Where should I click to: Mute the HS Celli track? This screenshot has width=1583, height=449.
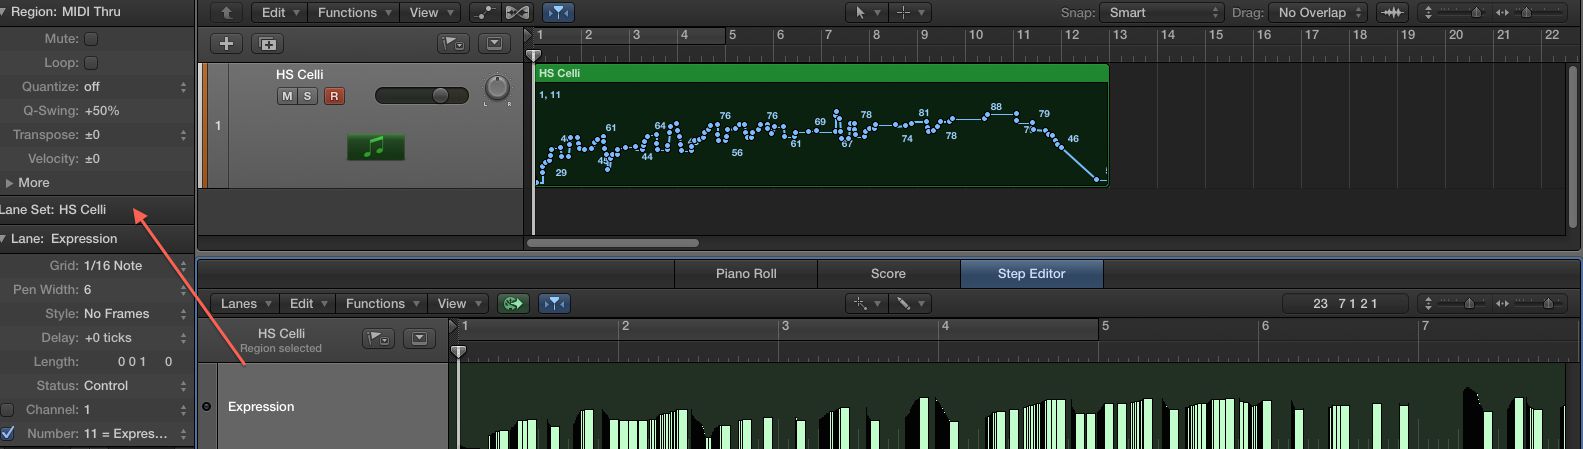click(x=287, y=96)
